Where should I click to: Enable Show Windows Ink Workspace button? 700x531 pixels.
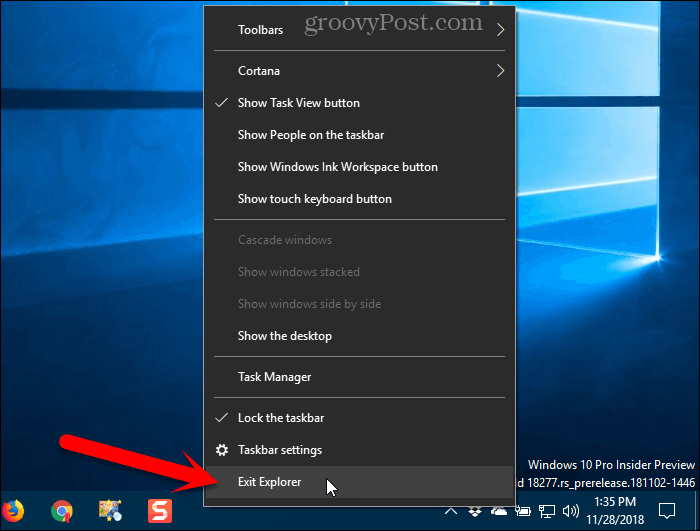(x=359, y=167)
